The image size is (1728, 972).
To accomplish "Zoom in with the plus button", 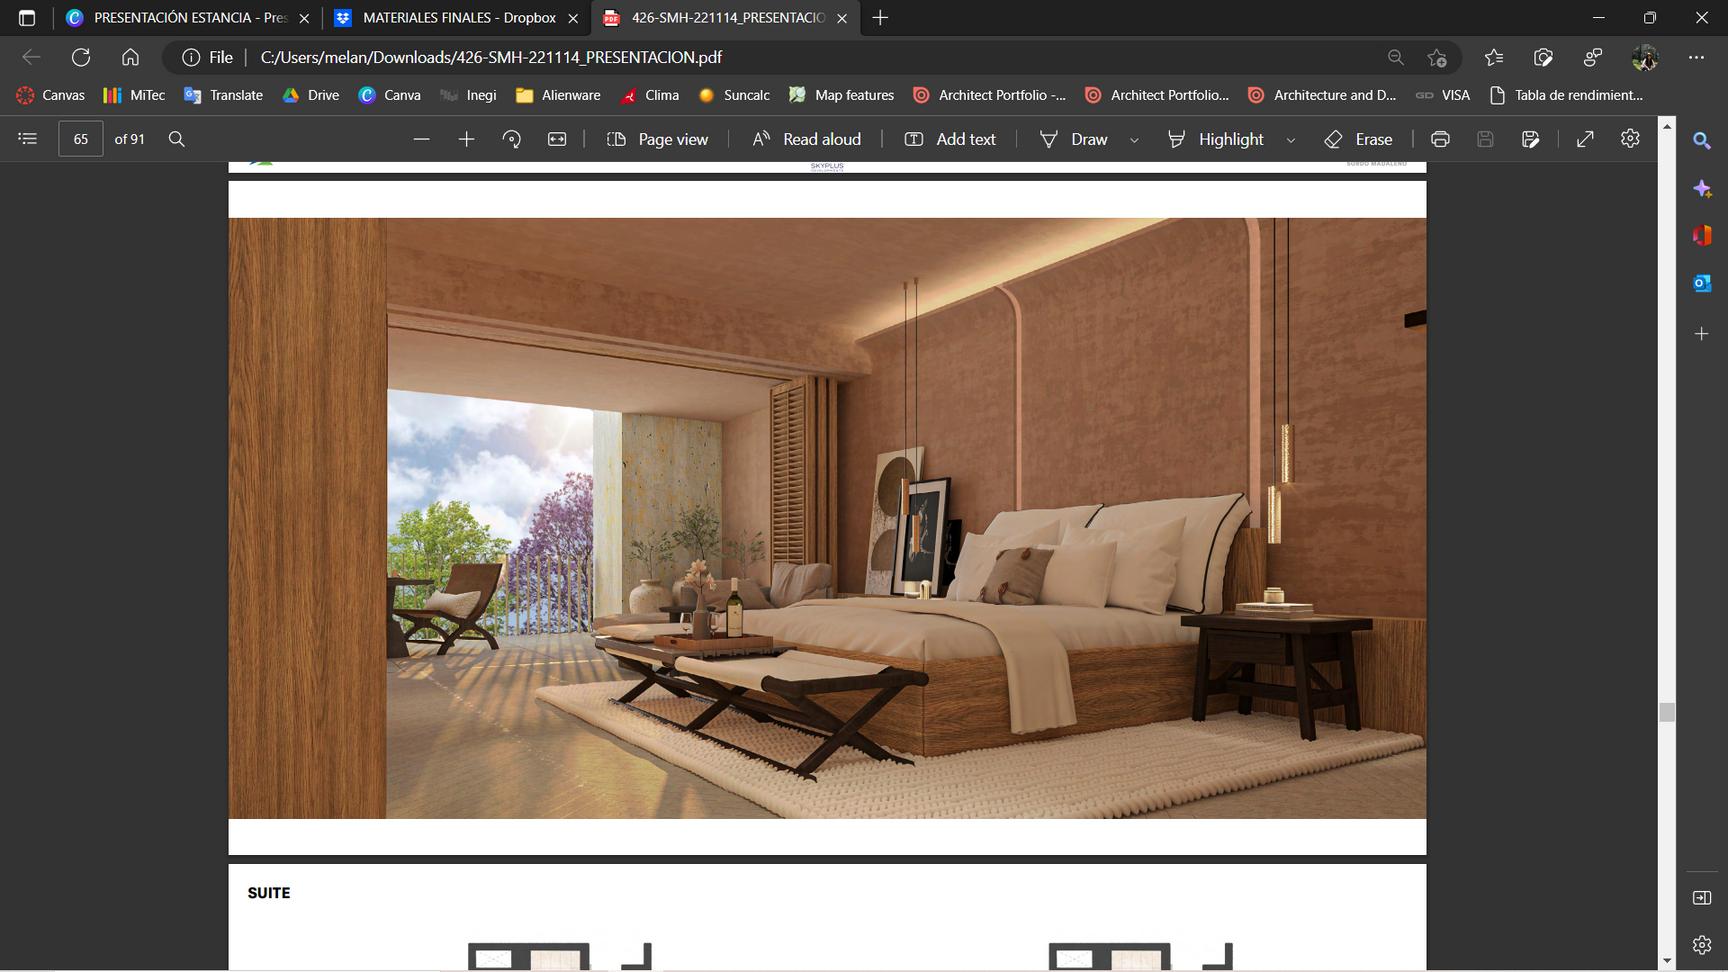I will pos(466,139).
